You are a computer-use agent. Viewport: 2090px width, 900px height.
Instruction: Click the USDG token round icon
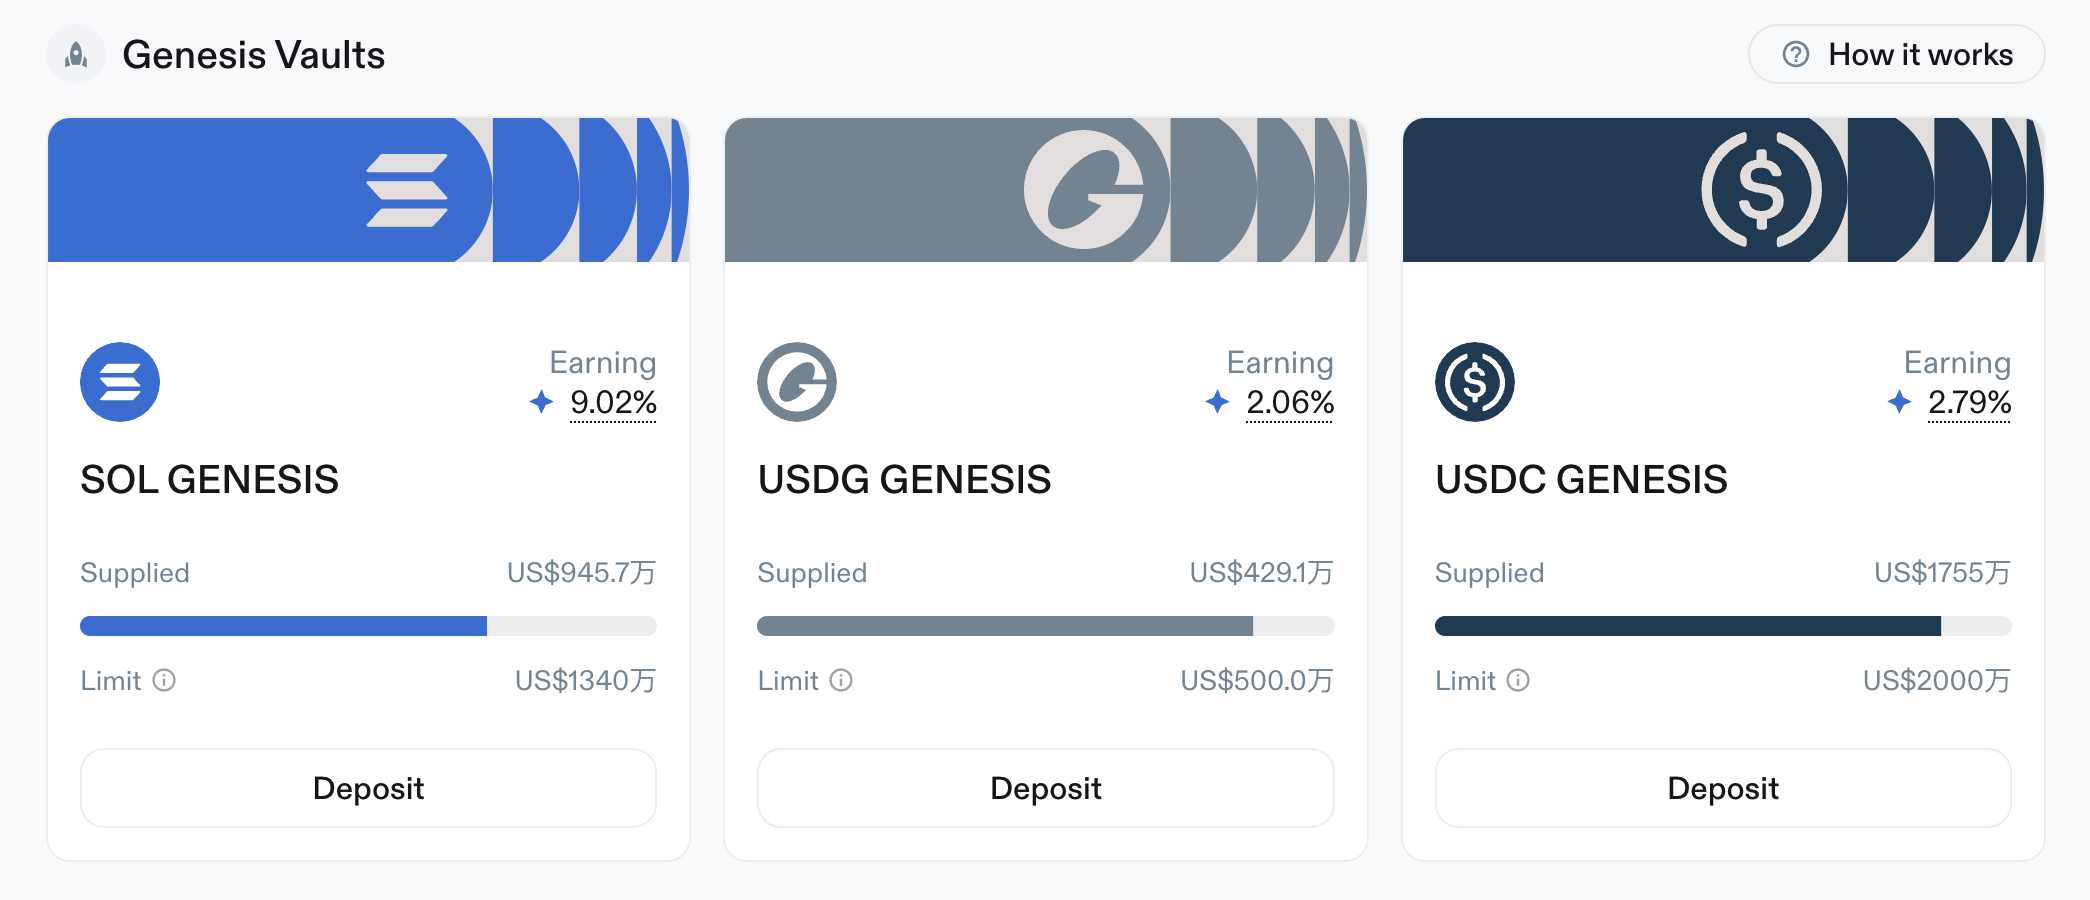pos(797,382)
